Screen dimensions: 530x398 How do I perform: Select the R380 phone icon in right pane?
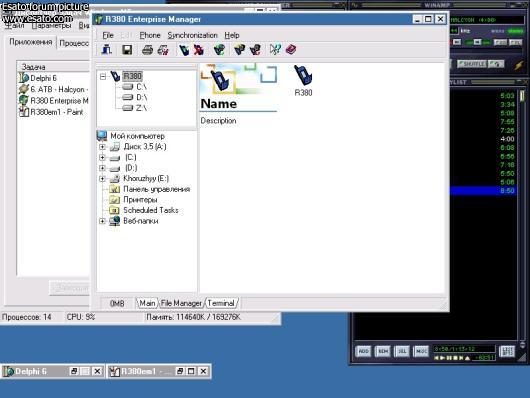[x=303, y=80]
